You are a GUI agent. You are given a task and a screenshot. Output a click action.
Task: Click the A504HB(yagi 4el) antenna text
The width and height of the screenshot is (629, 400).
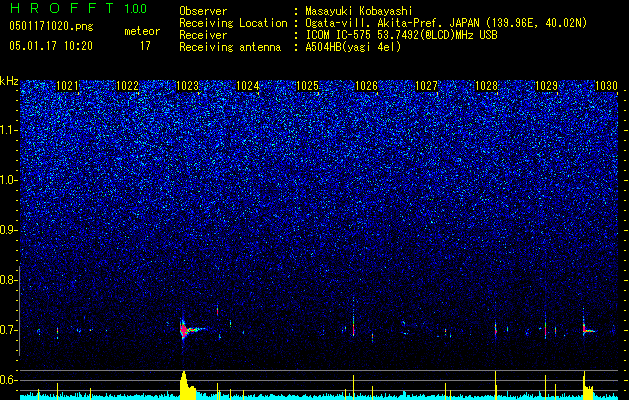pos(353,47)
